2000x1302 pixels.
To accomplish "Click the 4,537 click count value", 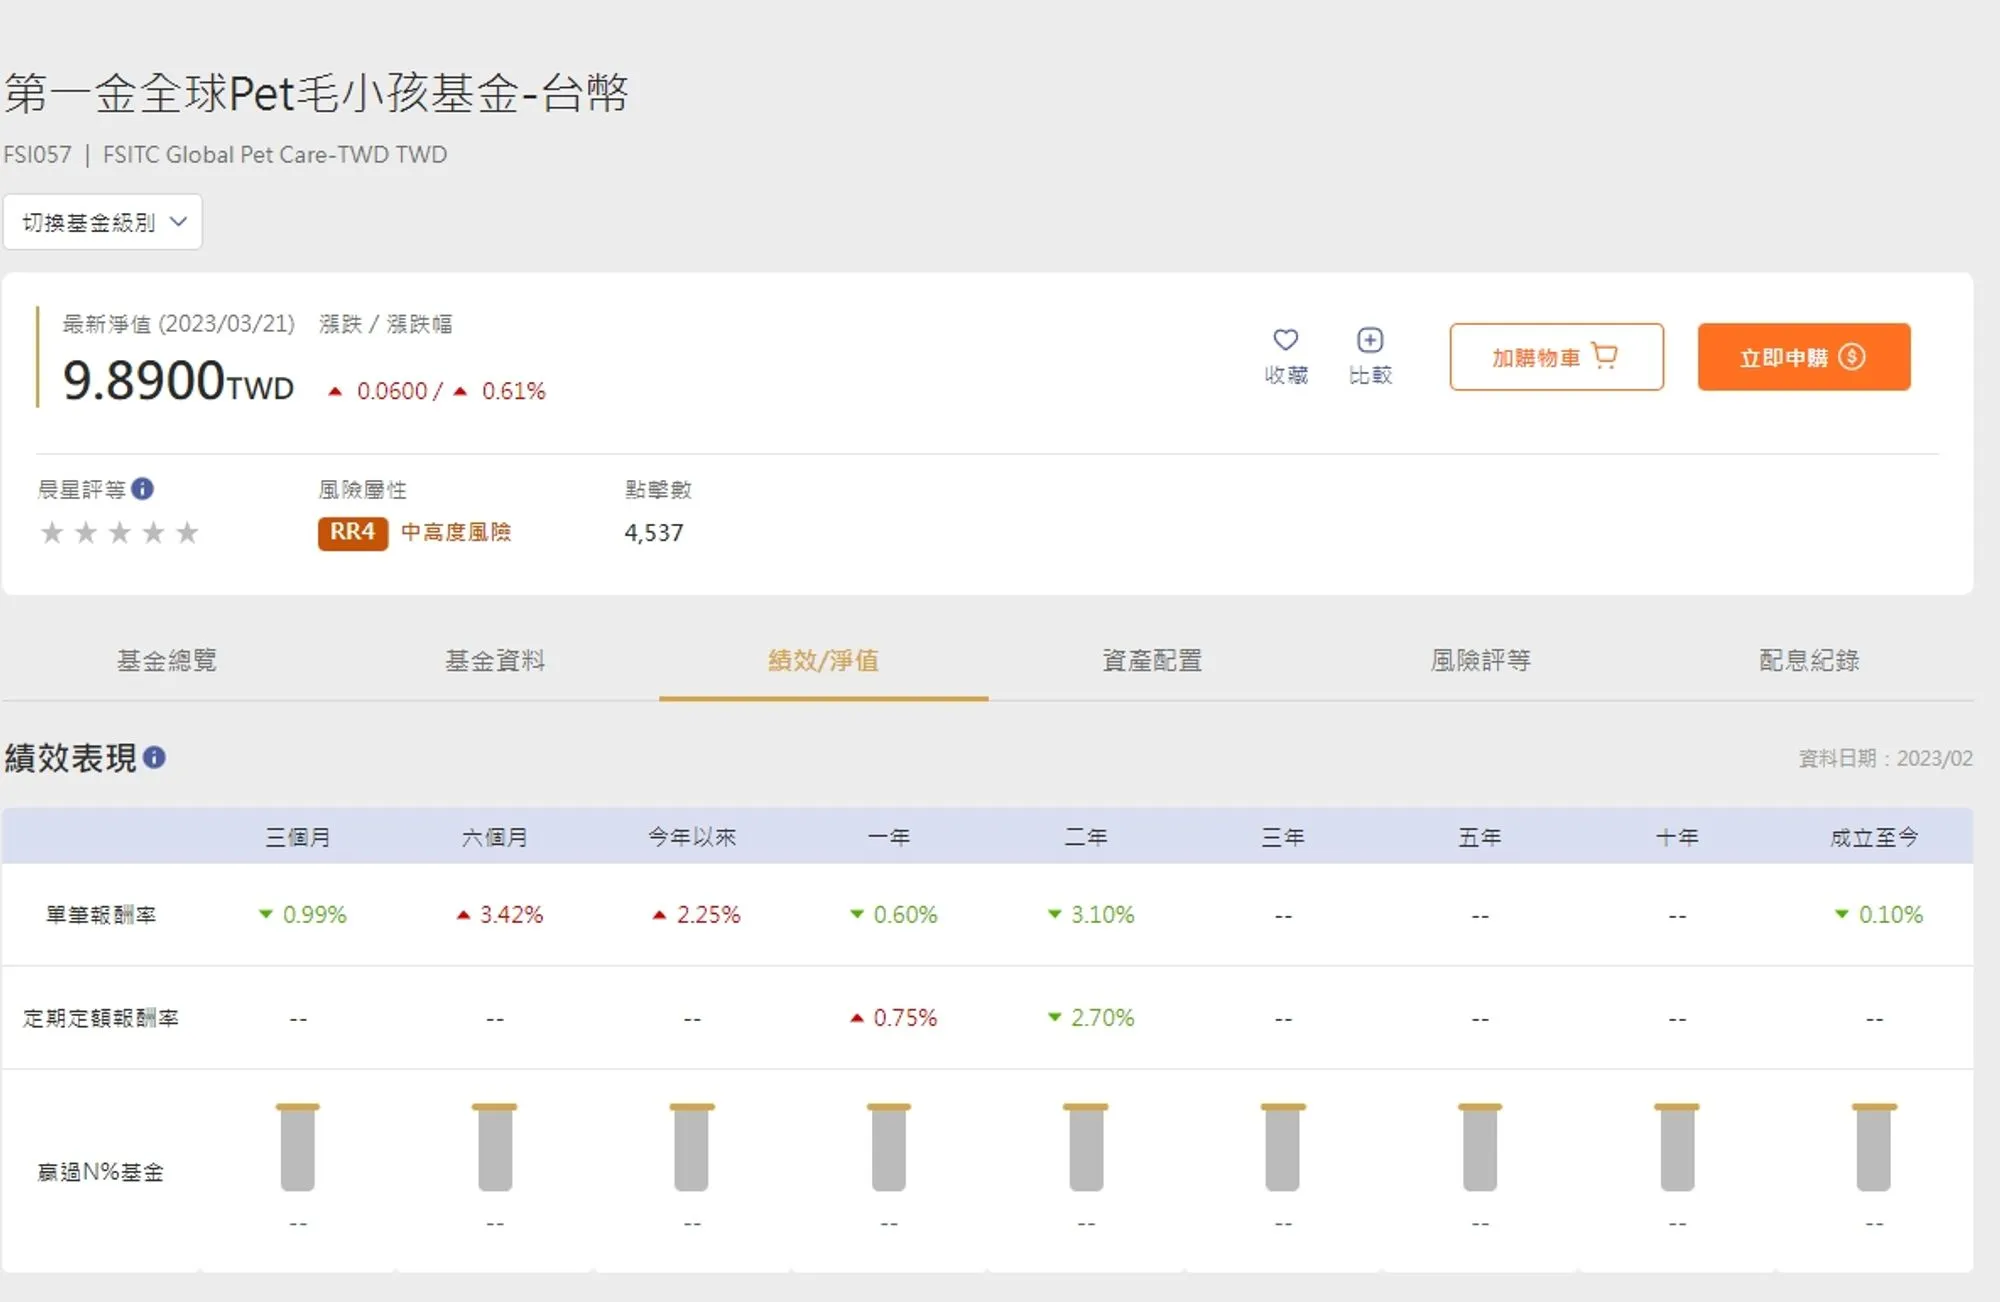I will click(654, 533).
